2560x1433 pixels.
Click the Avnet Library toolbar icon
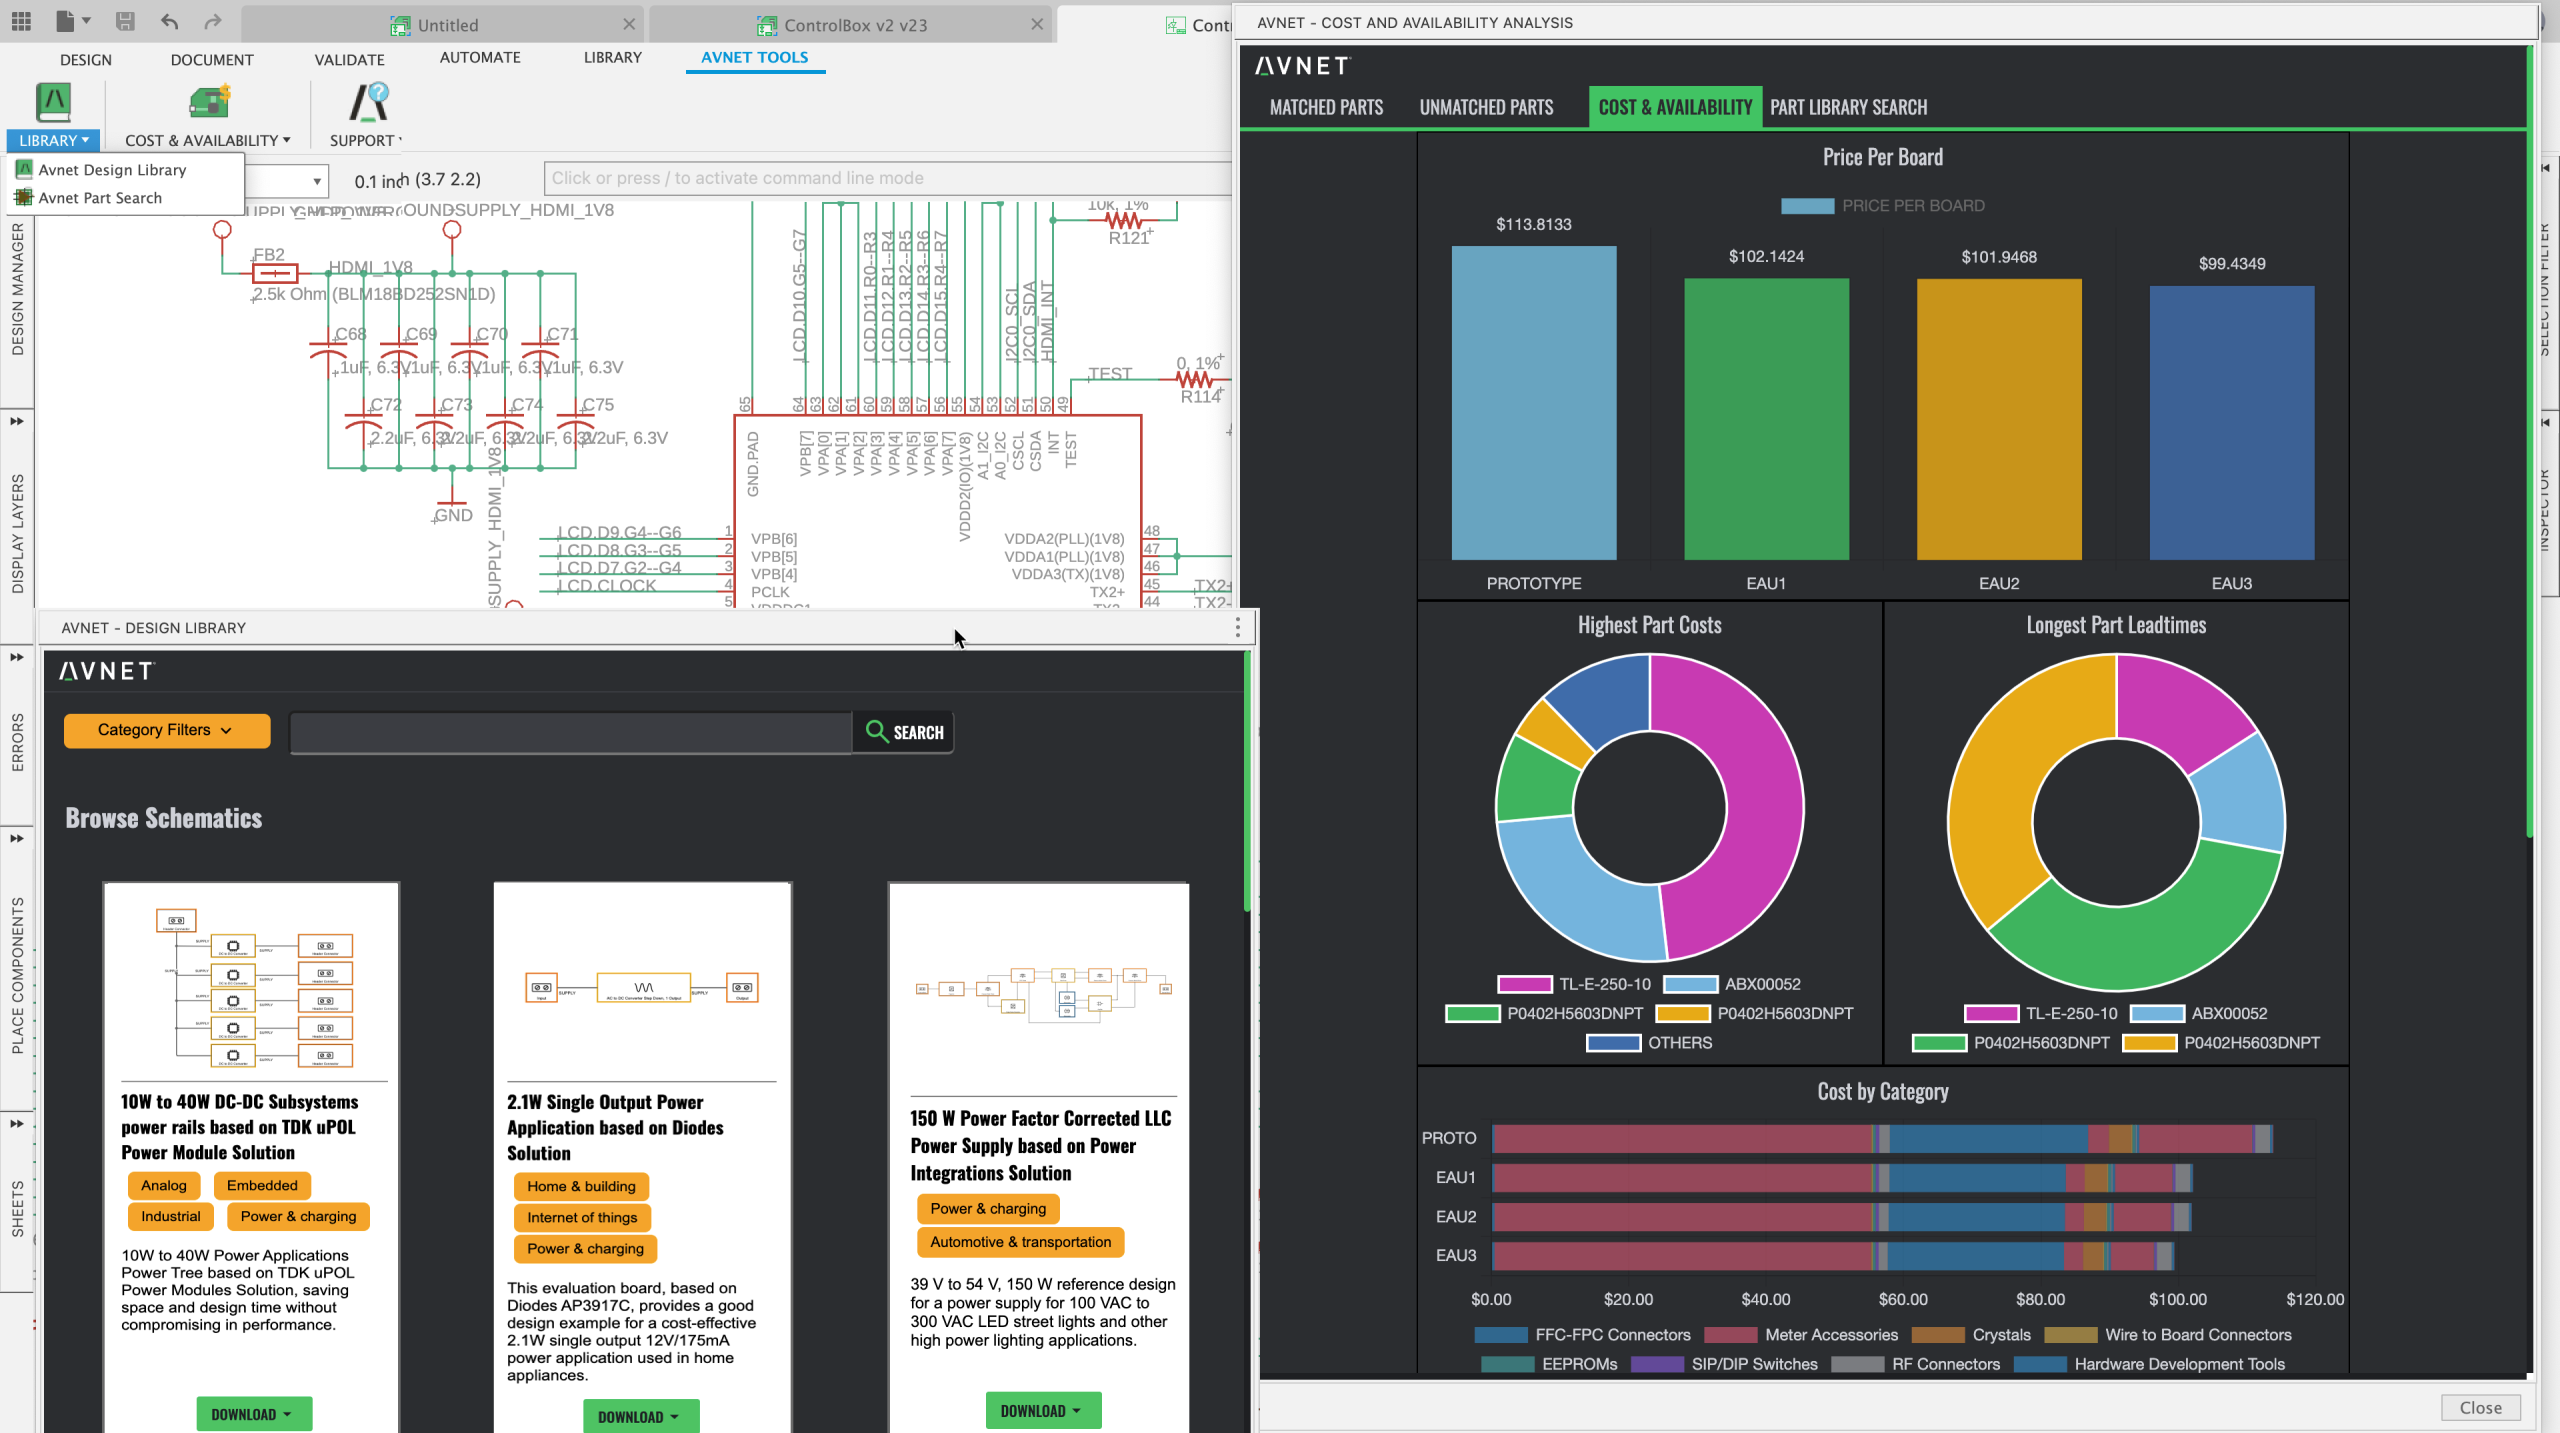(53, 103)
